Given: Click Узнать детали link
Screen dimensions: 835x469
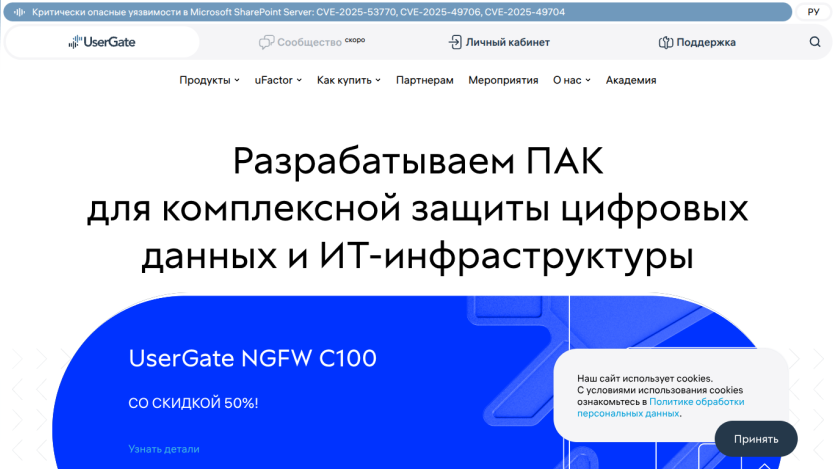Looking at the screenshot, I should pos(164,449).
